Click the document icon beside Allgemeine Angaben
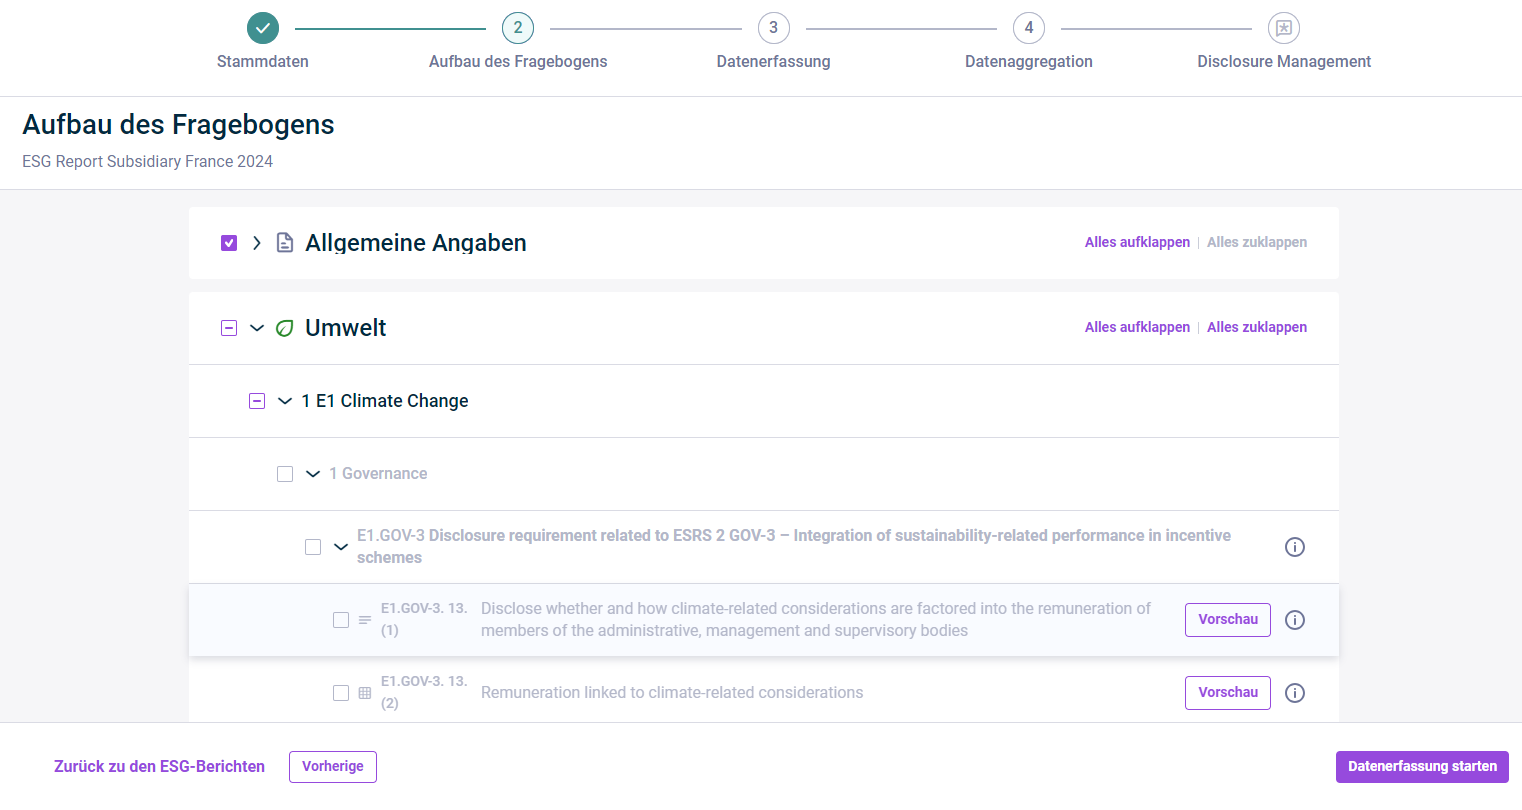The height and width of the screenshot is (810, 1522). (x=285, y=243)
